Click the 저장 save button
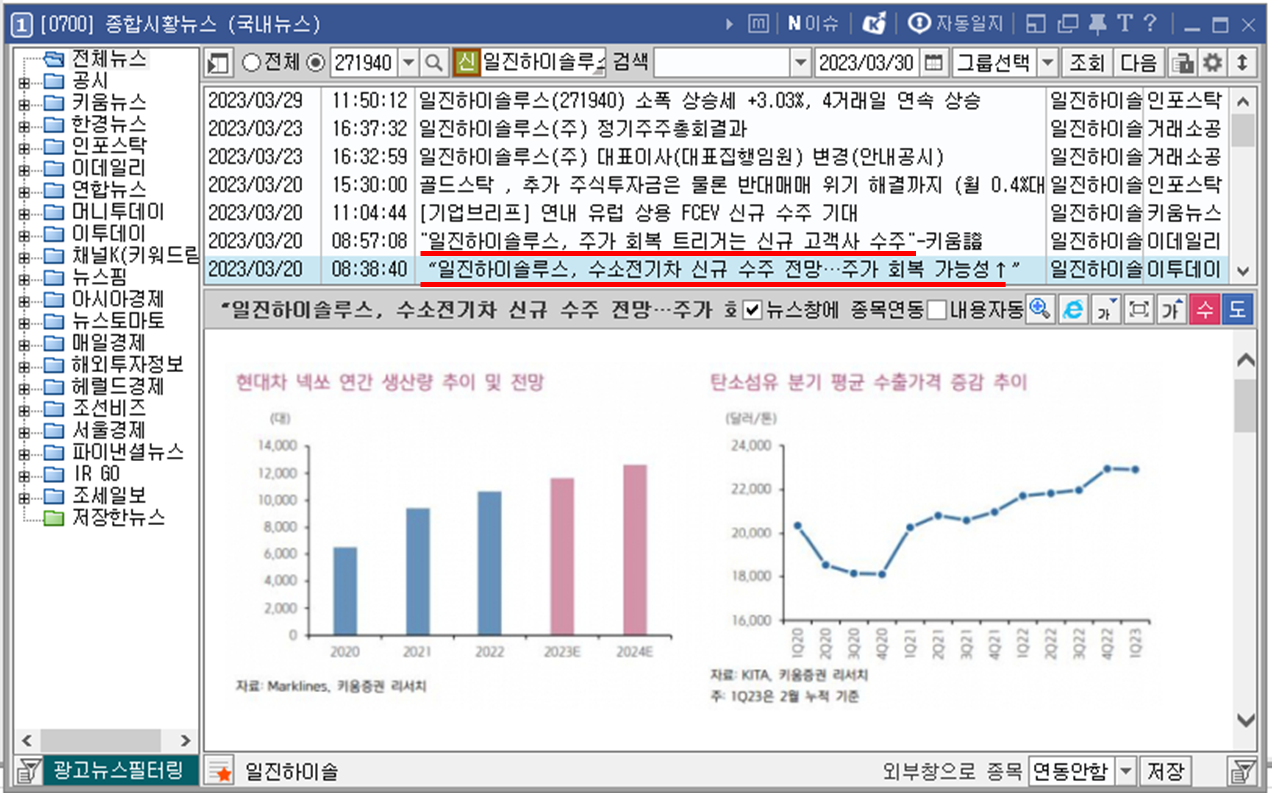 coord(1166,771)
